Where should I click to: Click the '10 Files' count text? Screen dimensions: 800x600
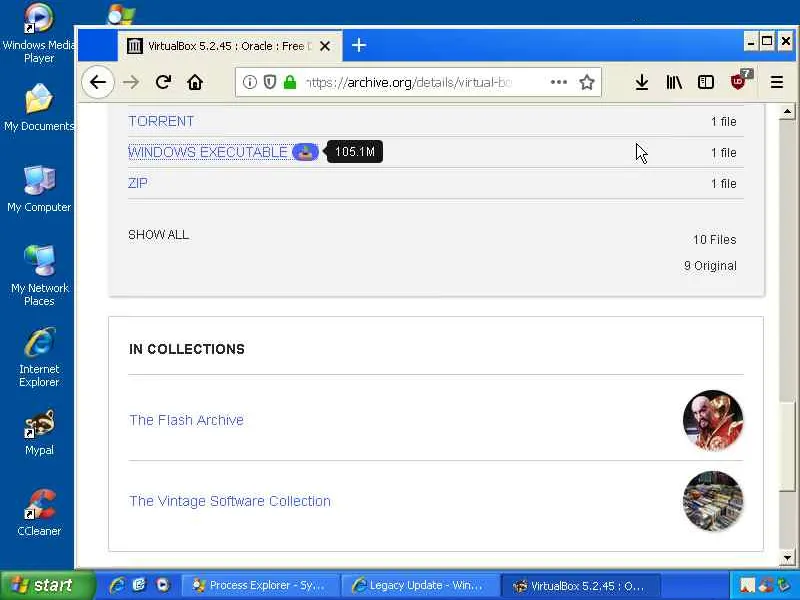point(714,240)
